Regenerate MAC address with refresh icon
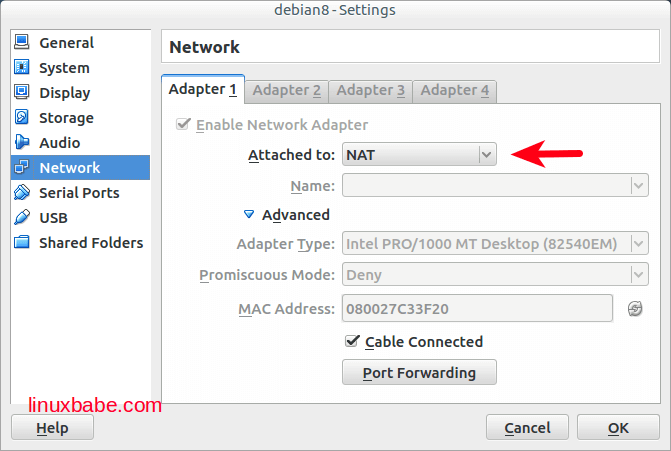Image resolution: width=671 pixels, height=451 pixels. 635,309
